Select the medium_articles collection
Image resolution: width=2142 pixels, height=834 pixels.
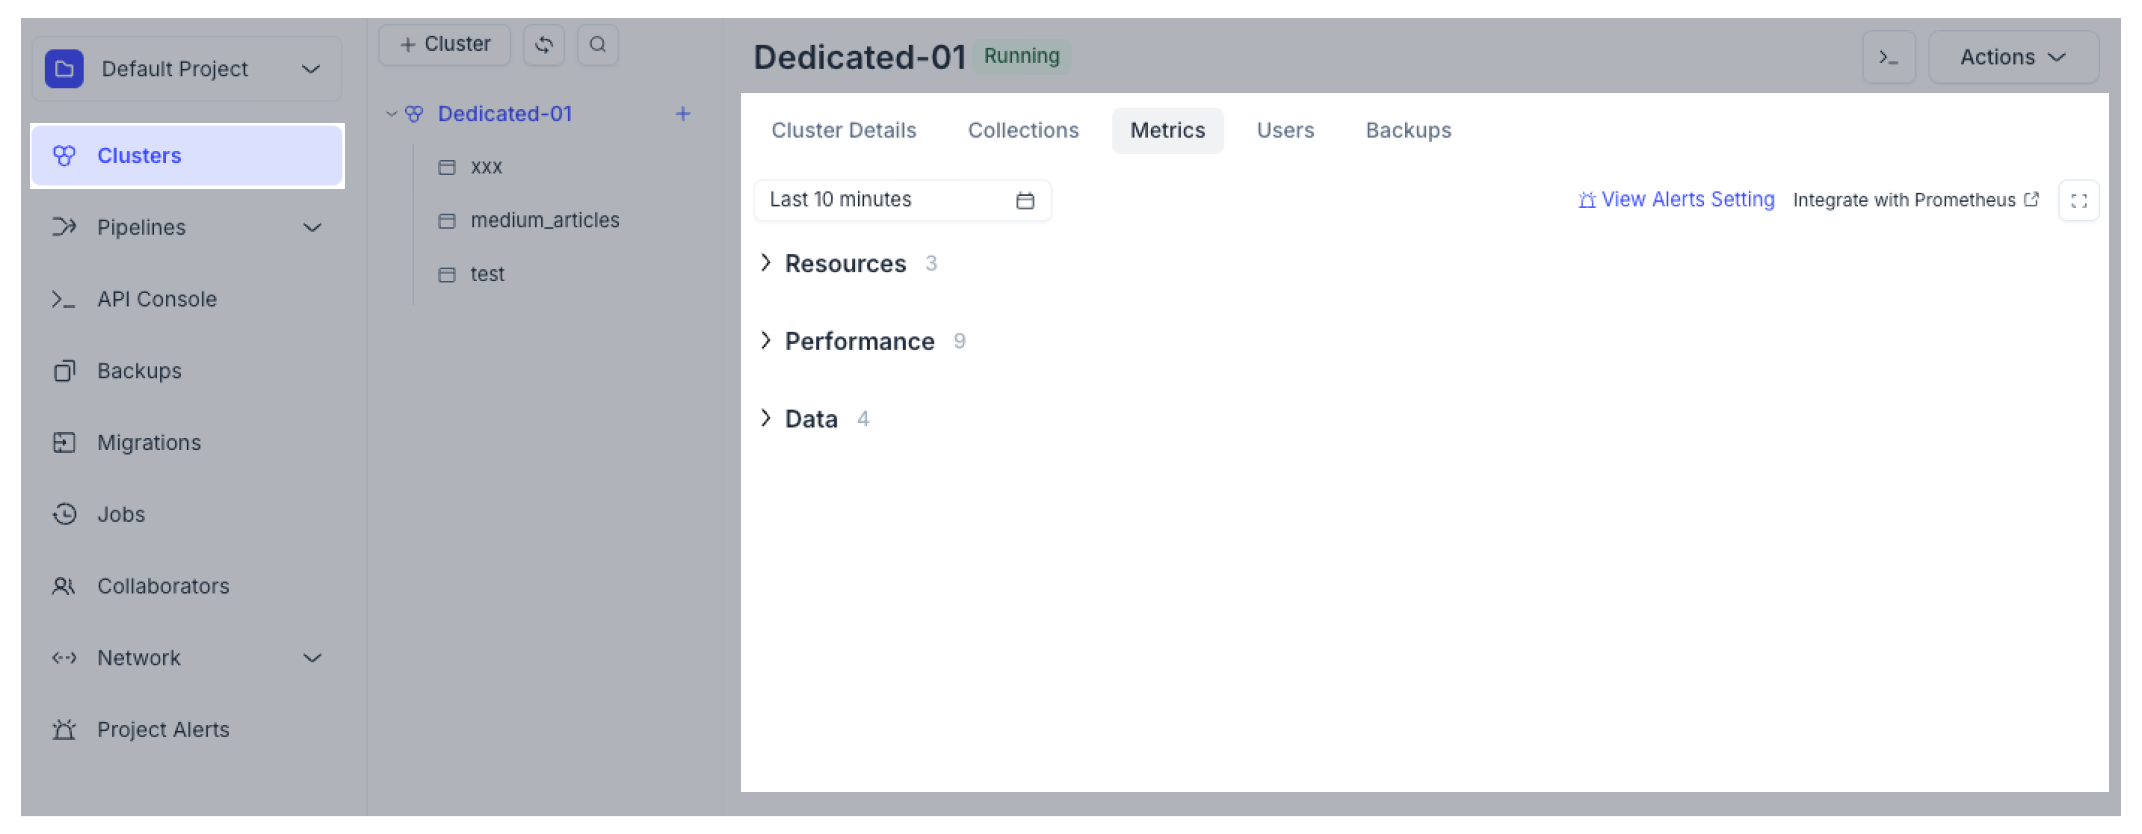click(x=544, y=220)
